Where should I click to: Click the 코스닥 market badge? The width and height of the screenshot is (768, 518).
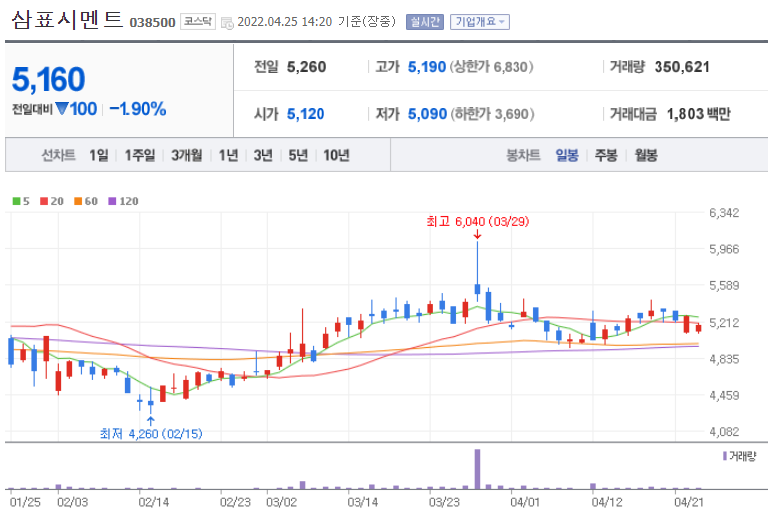tap(198, 22)
